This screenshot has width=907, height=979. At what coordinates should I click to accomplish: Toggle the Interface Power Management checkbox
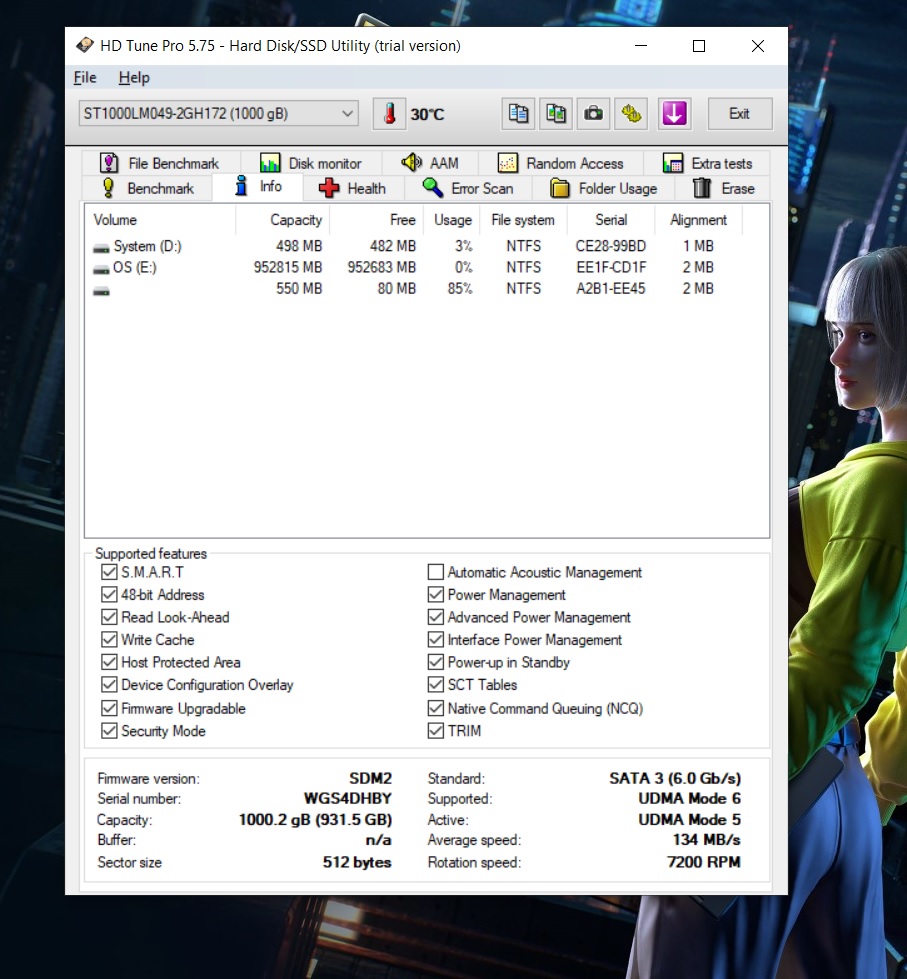point(436,639)
